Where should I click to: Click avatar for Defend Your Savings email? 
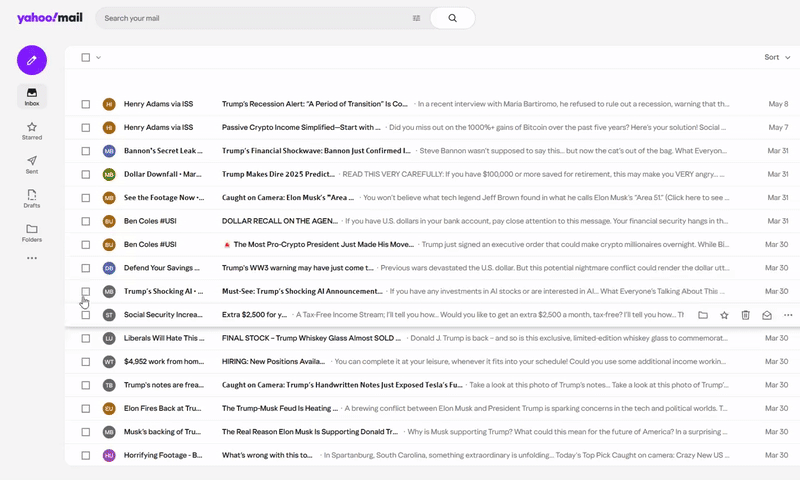[x=109, y=268]
